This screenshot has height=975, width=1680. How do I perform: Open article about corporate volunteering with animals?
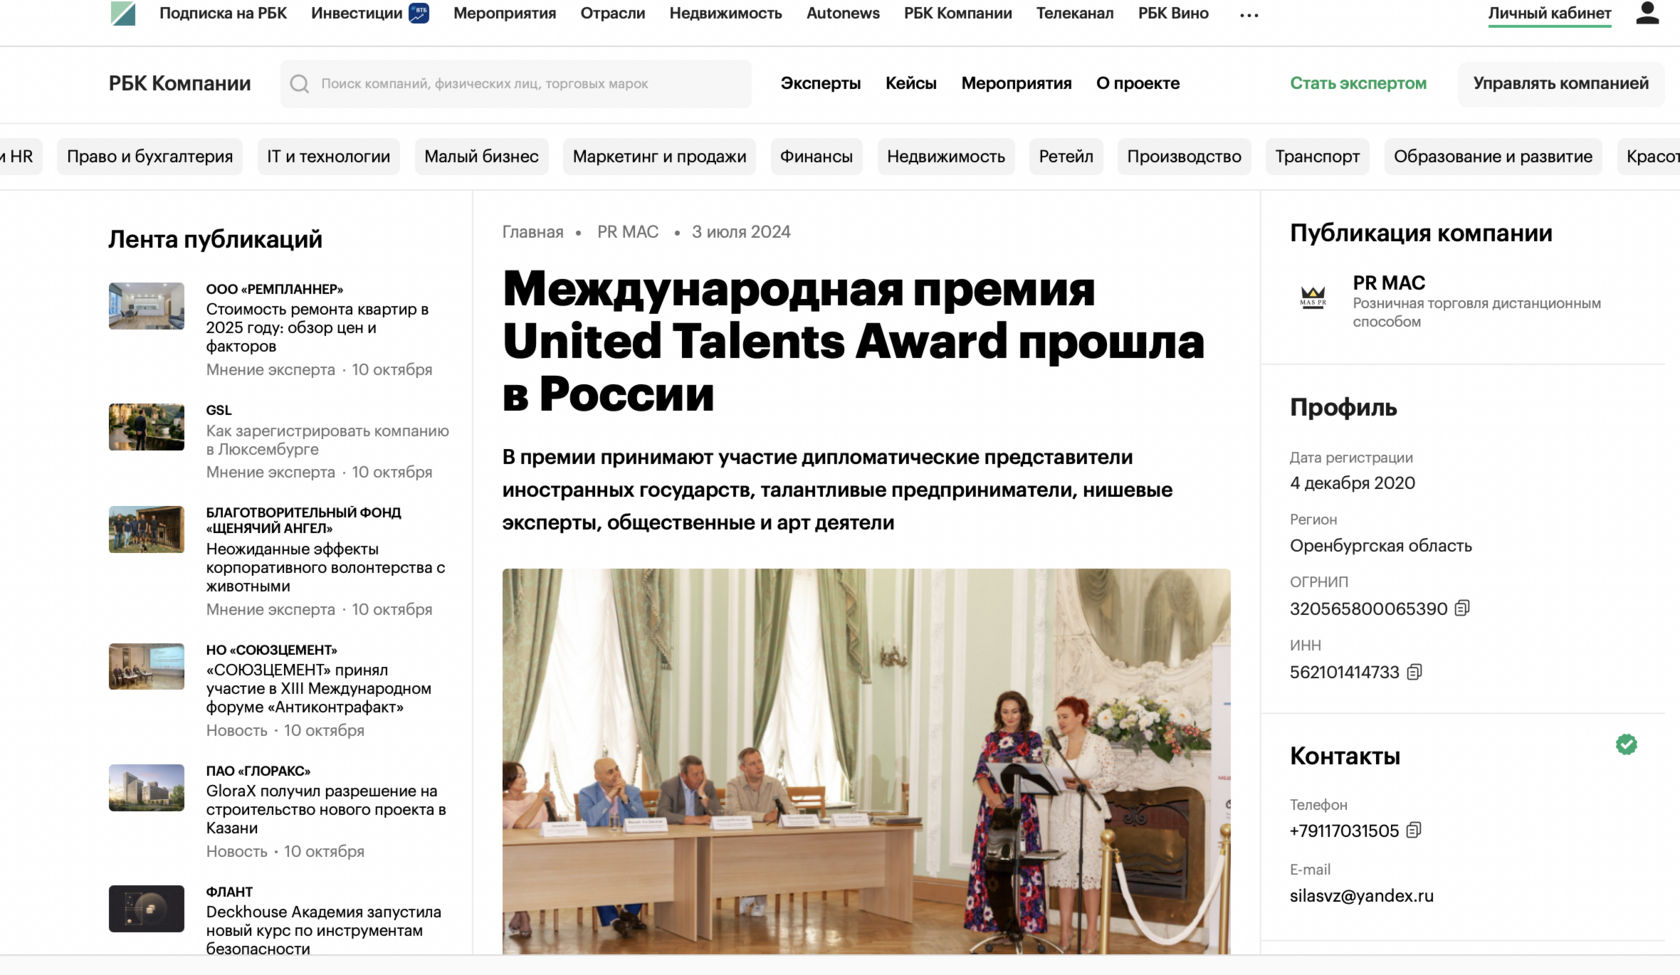click(326, 567)
